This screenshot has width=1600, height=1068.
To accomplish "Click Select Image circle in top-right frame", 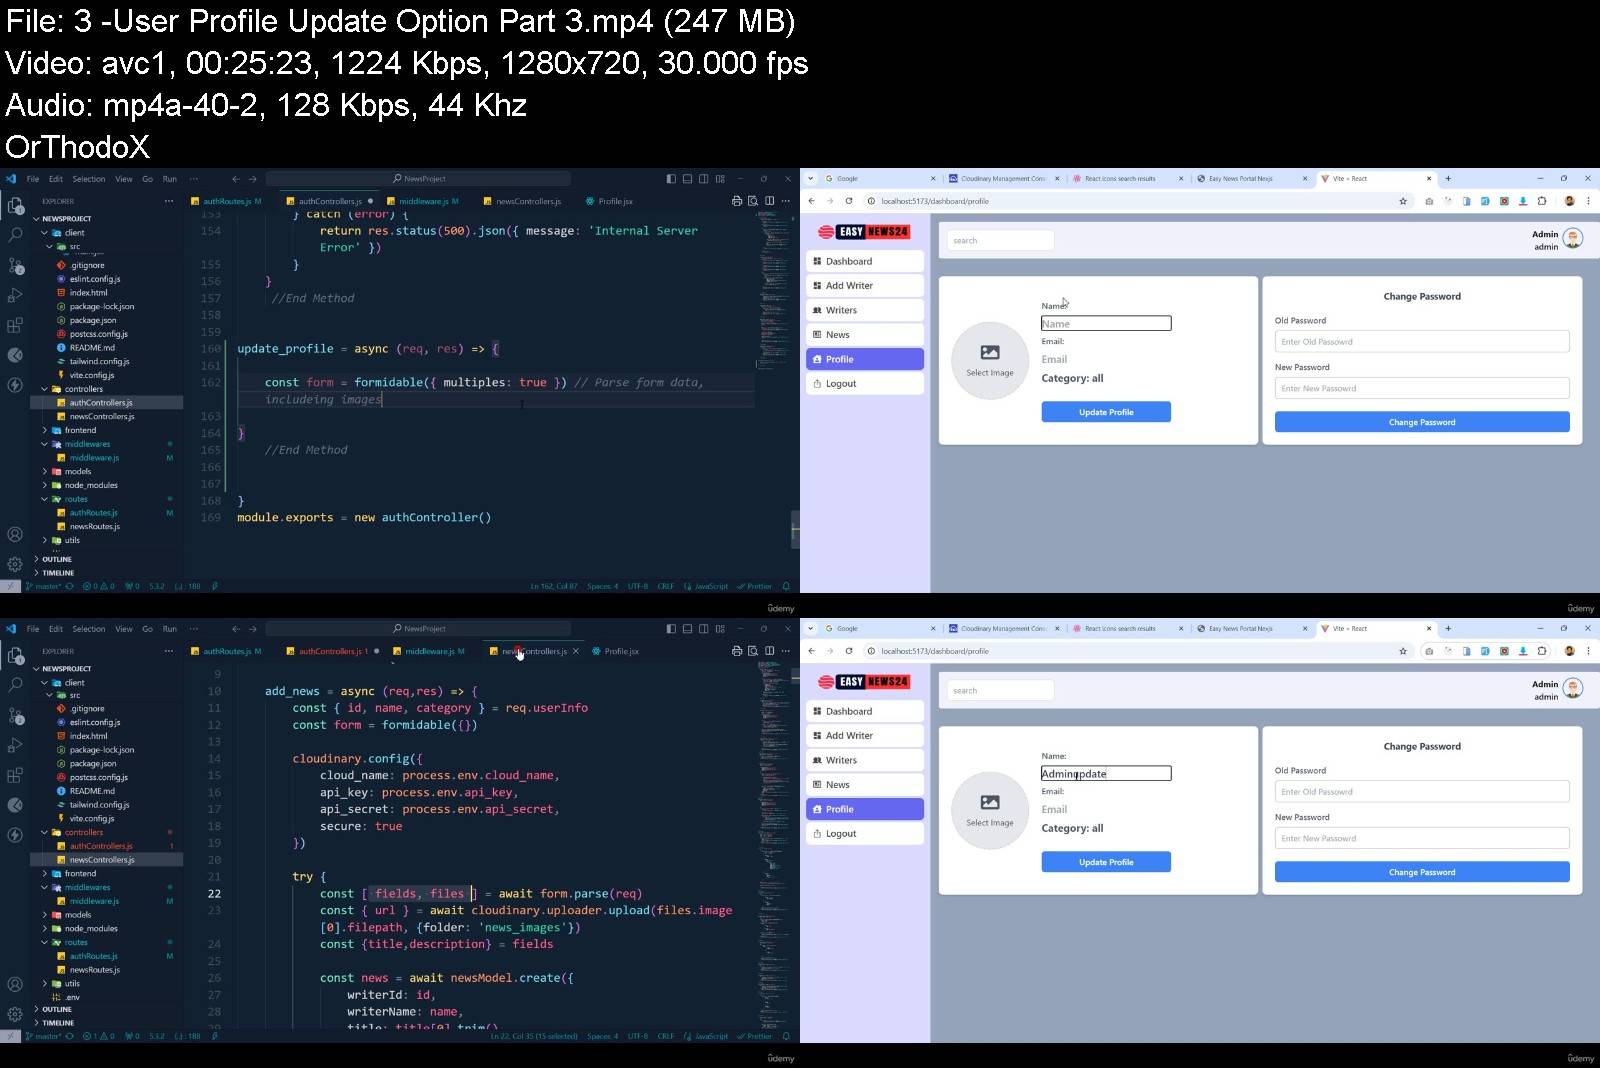I will pyautogui.click(x=990, y=360).
